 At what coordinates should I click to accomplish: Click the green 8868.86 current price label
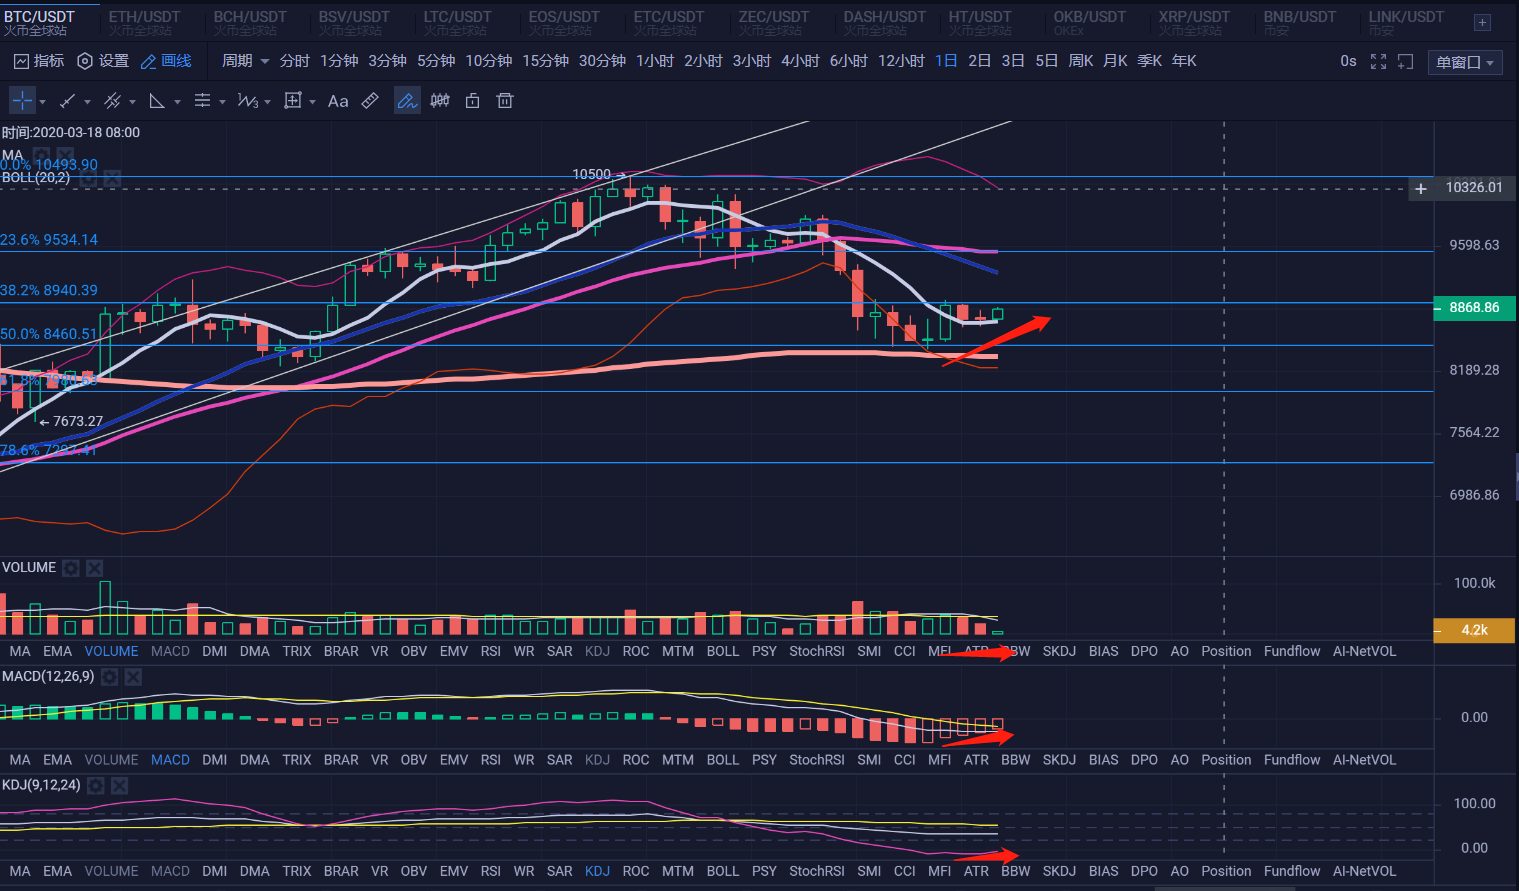click(x=1475, y=308)
